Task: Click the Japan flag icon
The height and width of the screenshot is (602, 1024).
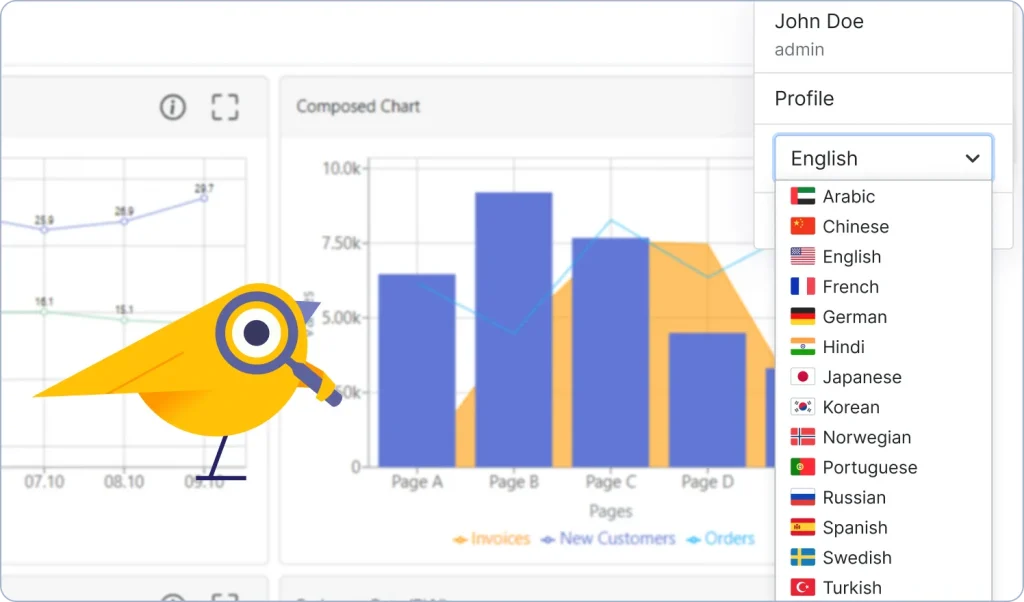Action: (803, 376)
